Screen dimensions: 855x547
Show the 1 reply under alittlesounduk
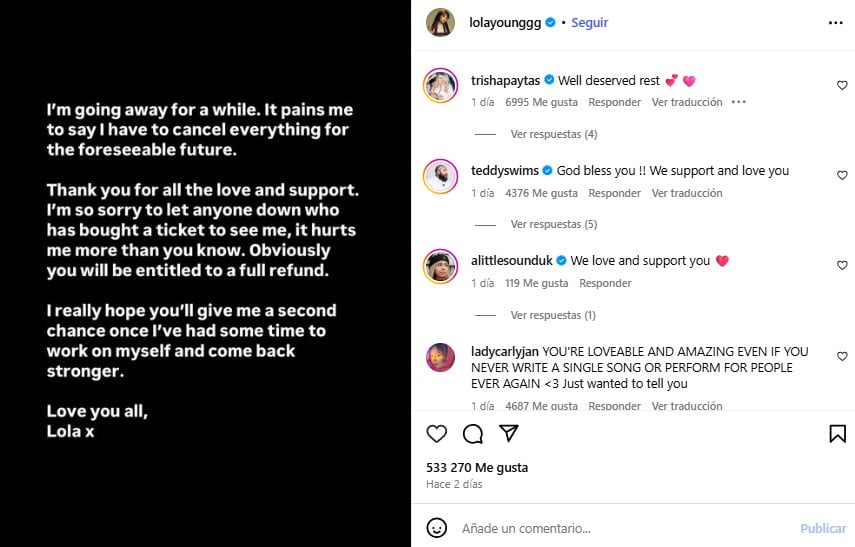point(553,315)
